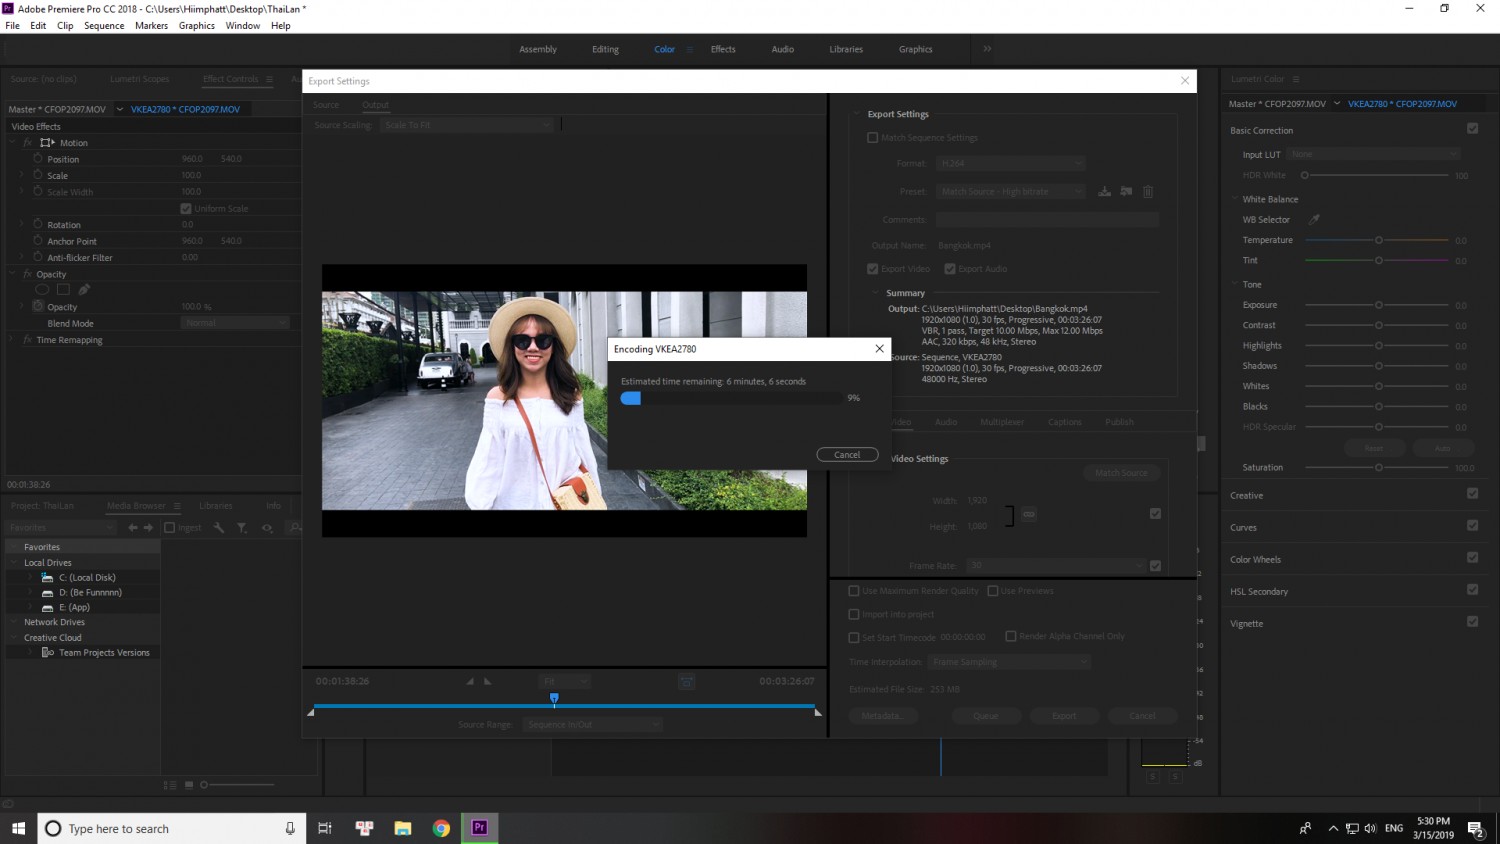Click the Delete Preset trash icon
The width and height of the screenshot is (1500, 844).
1148,191
